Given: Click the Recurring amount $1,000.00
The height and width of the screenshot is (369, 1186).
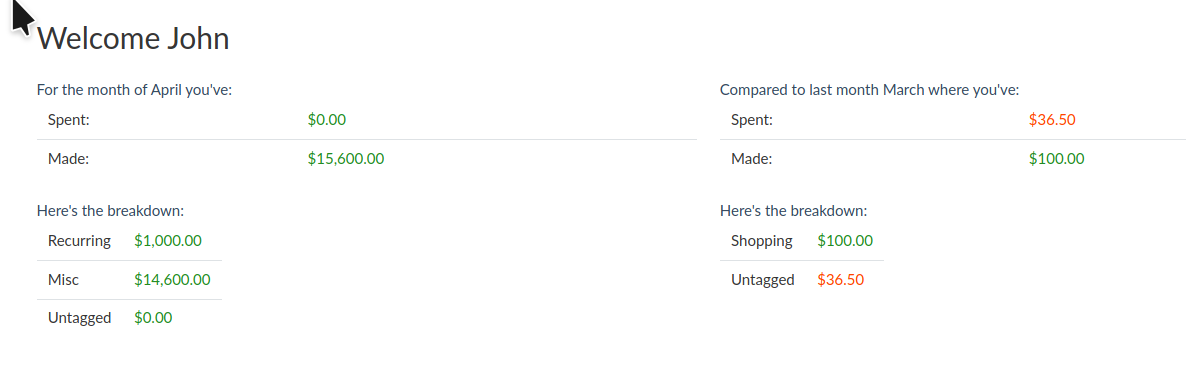Looking at the screenshot, I should tap(168, 241).
